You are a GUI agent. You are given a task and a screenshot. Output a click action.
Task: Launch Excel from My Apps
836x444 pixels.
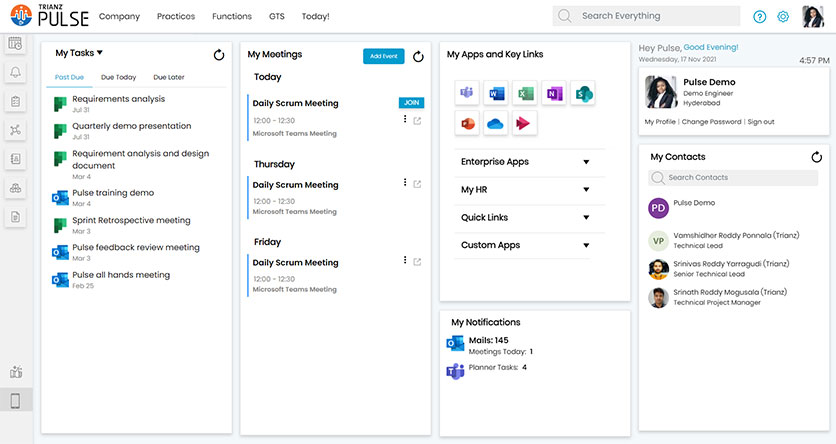525,94
